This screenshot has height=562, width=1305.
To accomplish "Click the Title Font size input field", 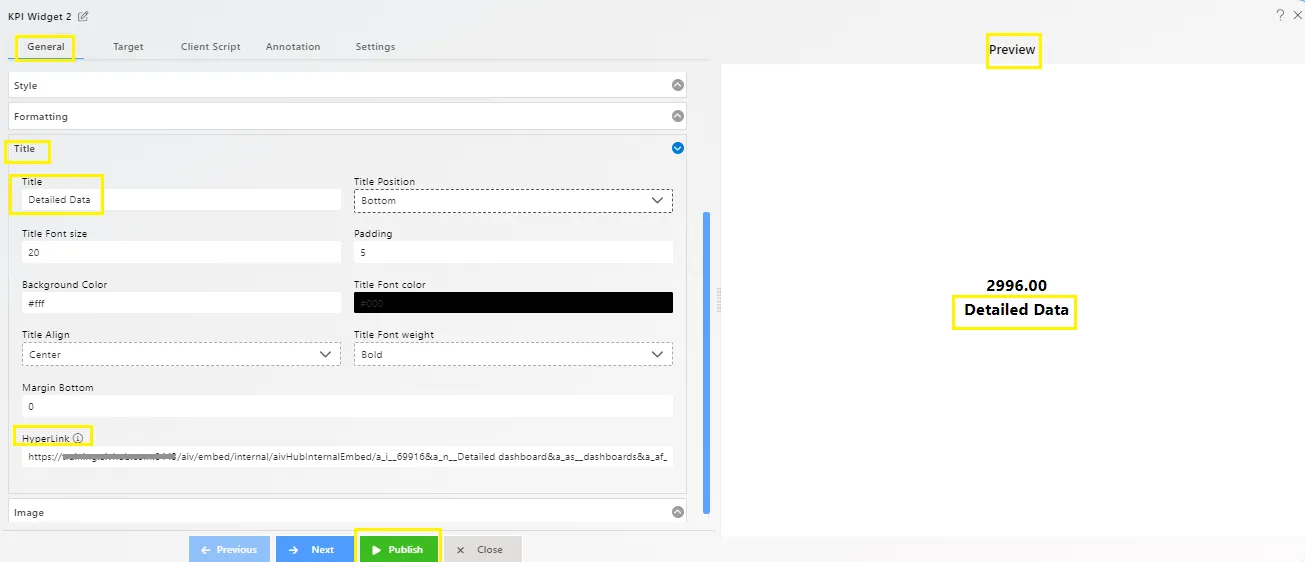I will tap(181, 253).
